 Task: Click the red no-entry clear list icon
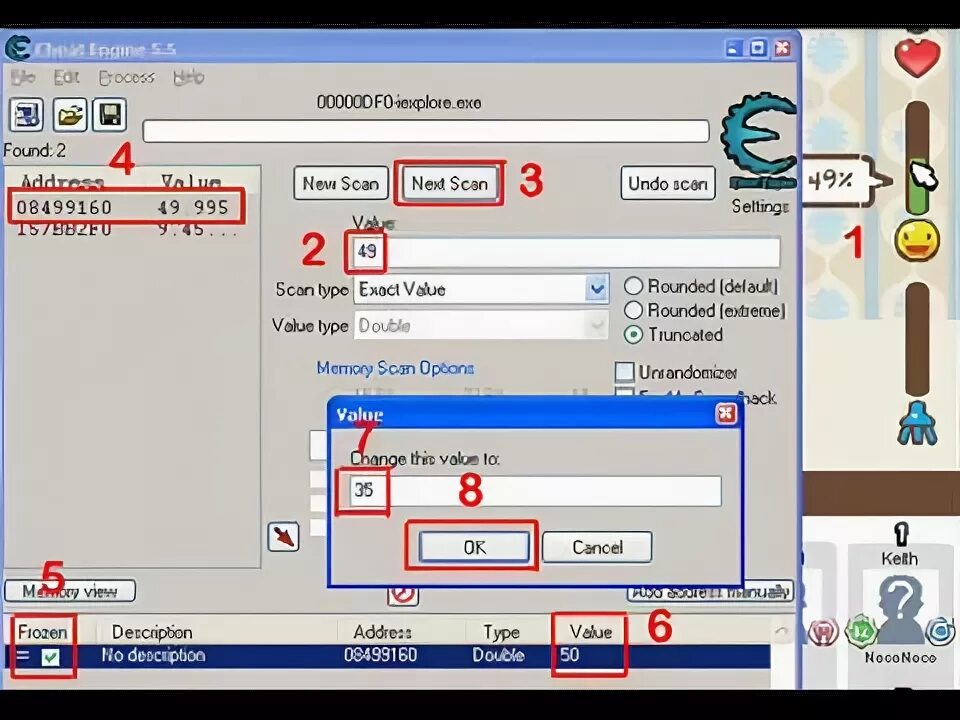[x=403, y=595]
